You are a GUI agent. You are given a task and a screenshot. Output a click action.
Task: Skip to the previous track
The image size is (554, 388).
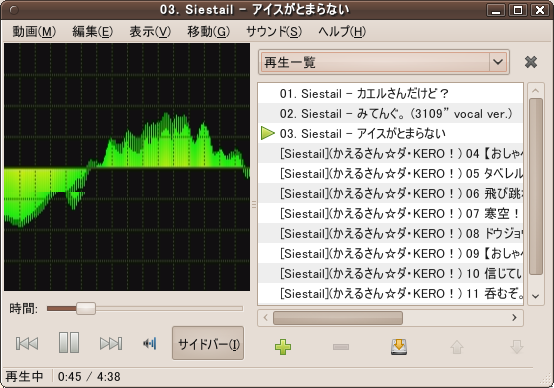(x=27, y=343)
